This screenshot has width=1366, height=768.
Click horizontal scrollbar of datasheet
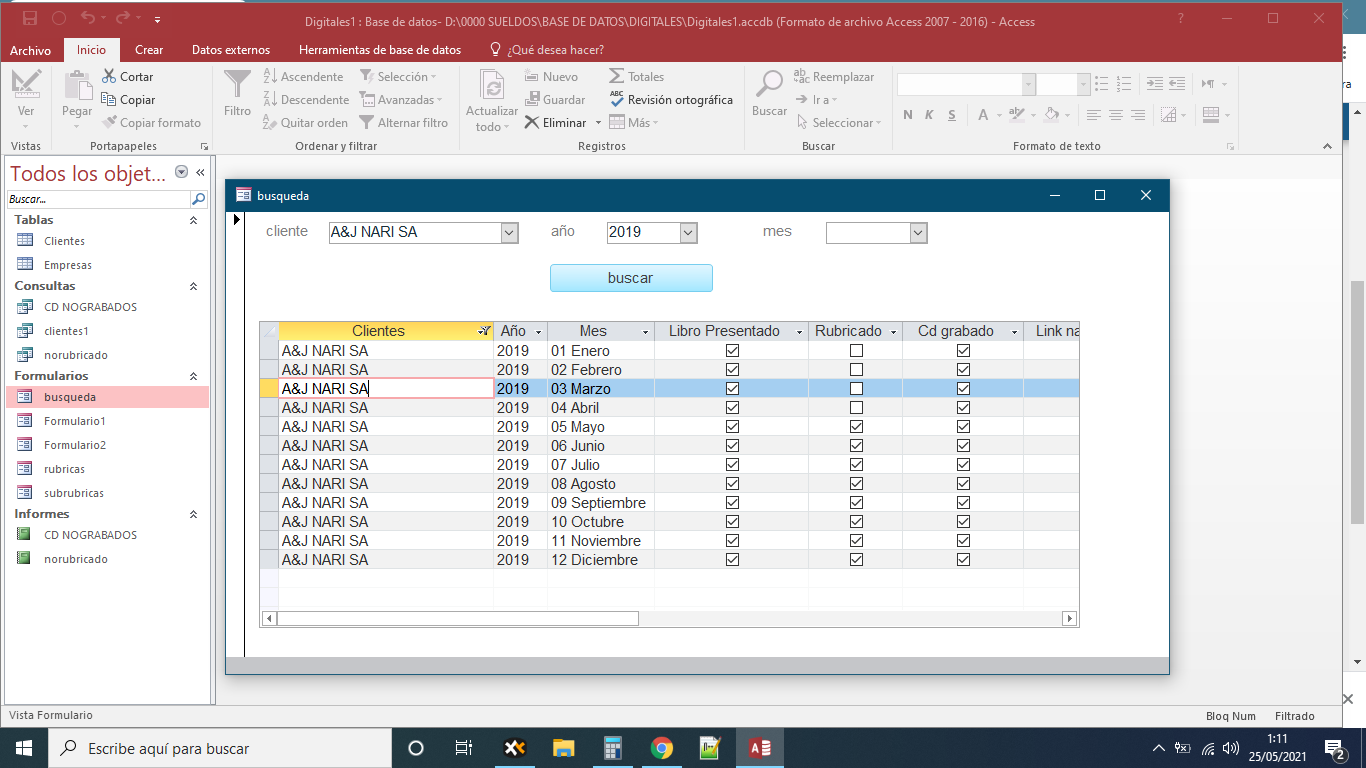(458, 619)
